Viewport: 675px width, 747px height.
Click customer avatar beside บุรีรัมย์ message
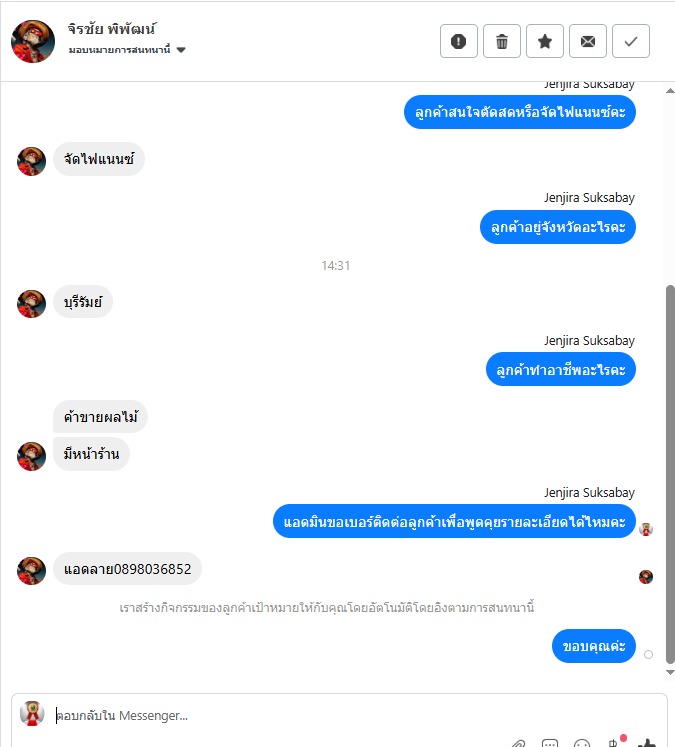point(31,304)
